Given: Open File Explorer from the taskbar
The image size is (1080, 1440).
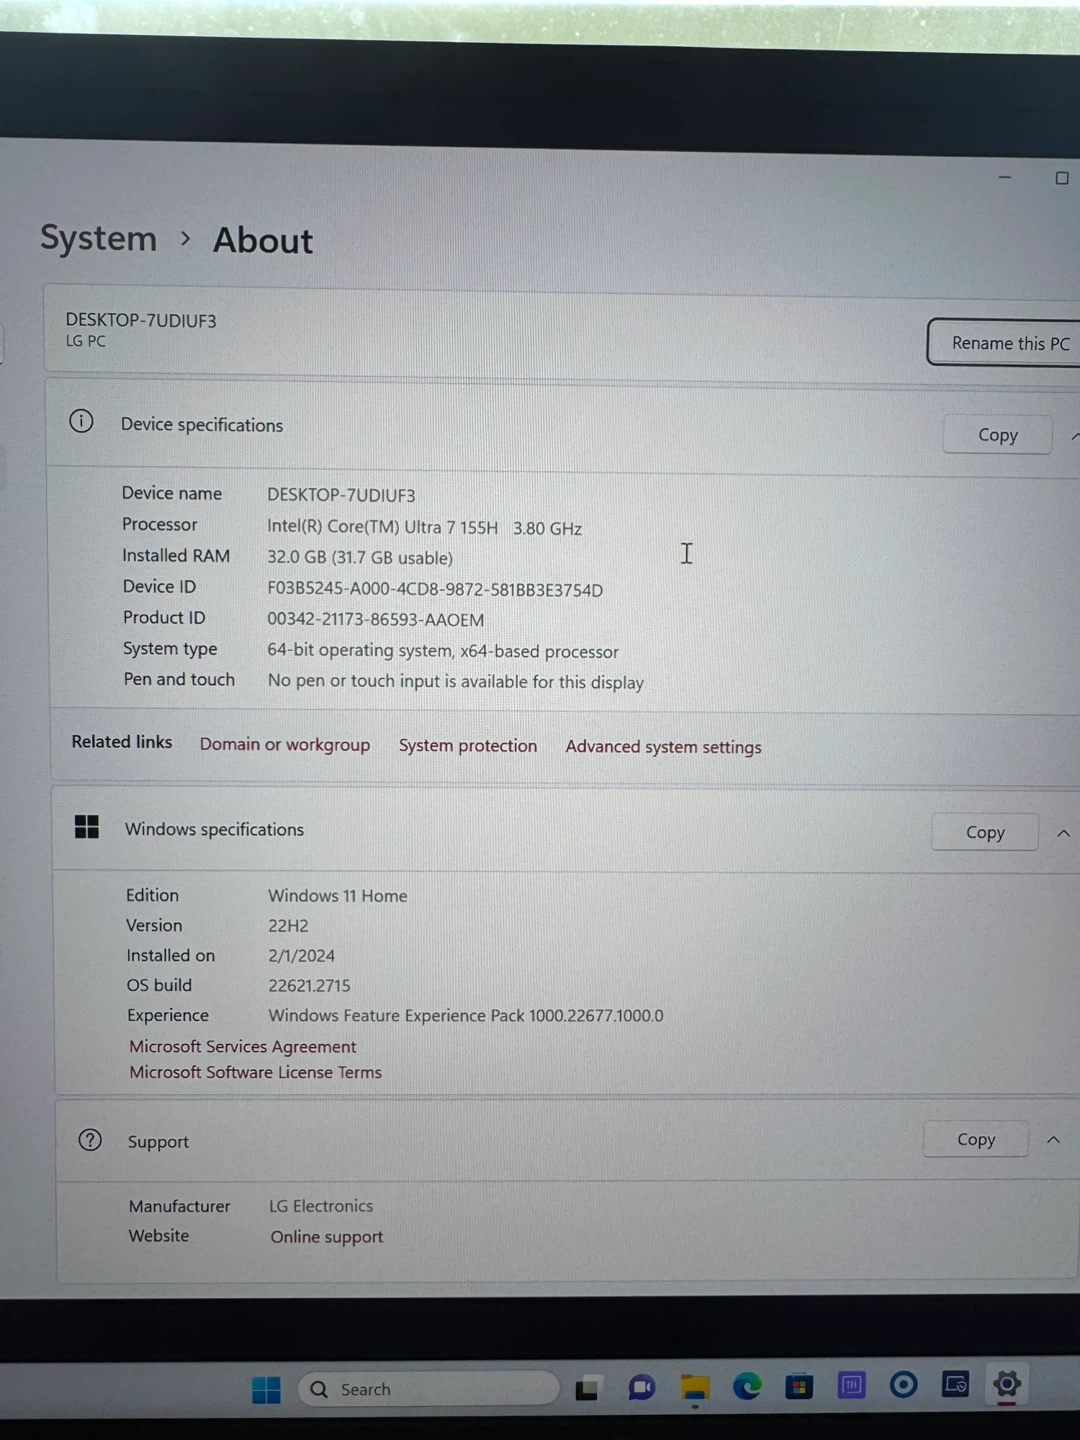Looking at the screenshot, I should tap(695, 1387).
